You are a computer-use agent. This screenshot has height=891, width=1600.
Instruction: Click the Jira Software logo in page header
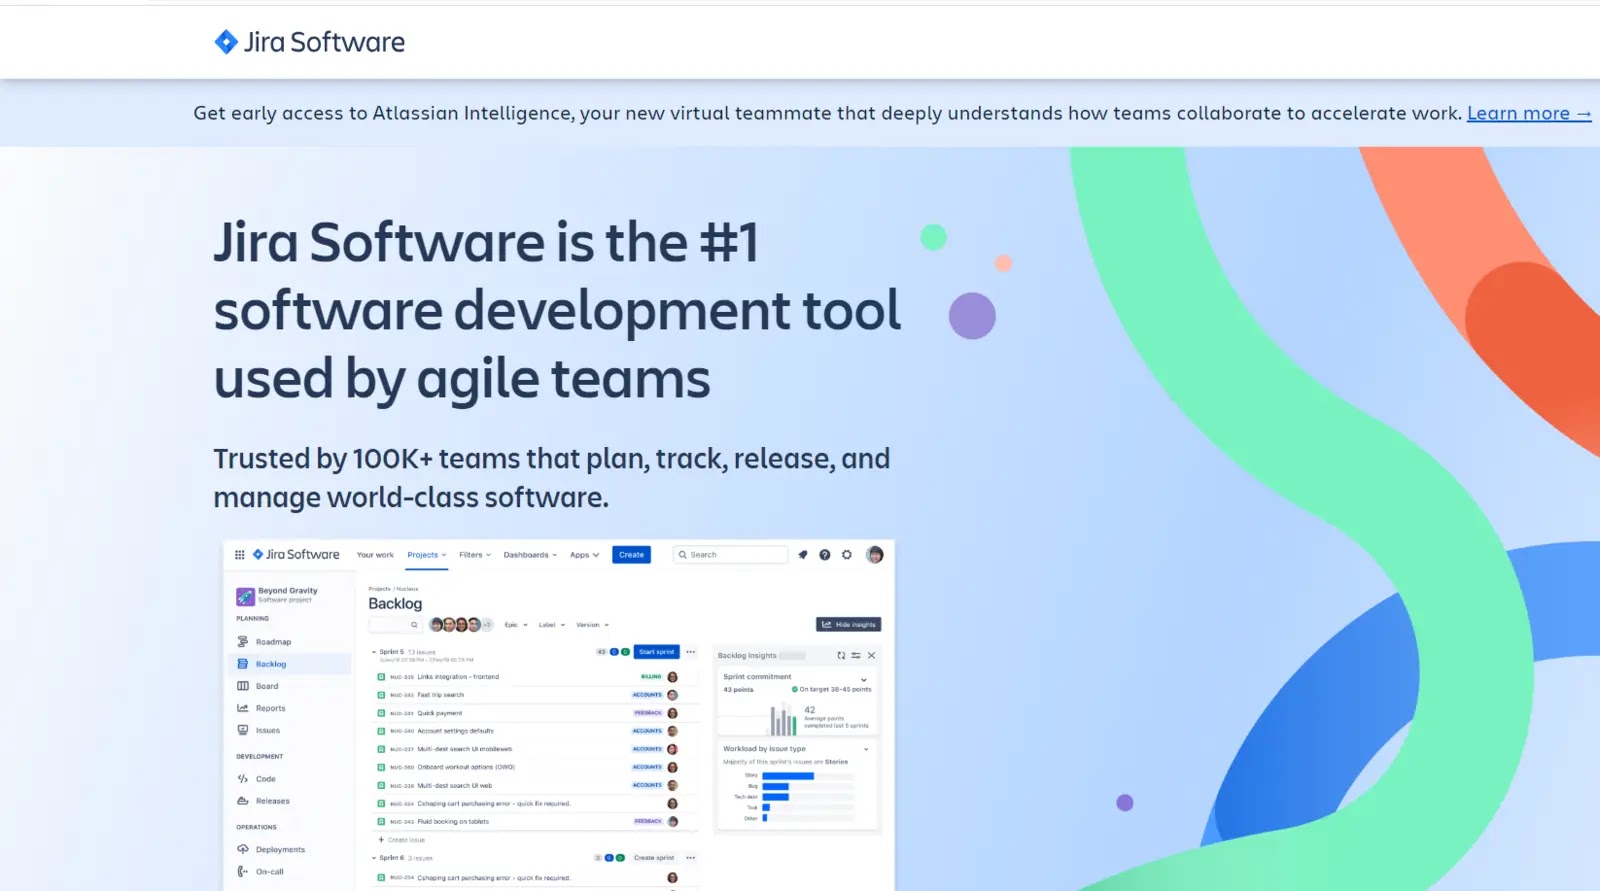309,42
